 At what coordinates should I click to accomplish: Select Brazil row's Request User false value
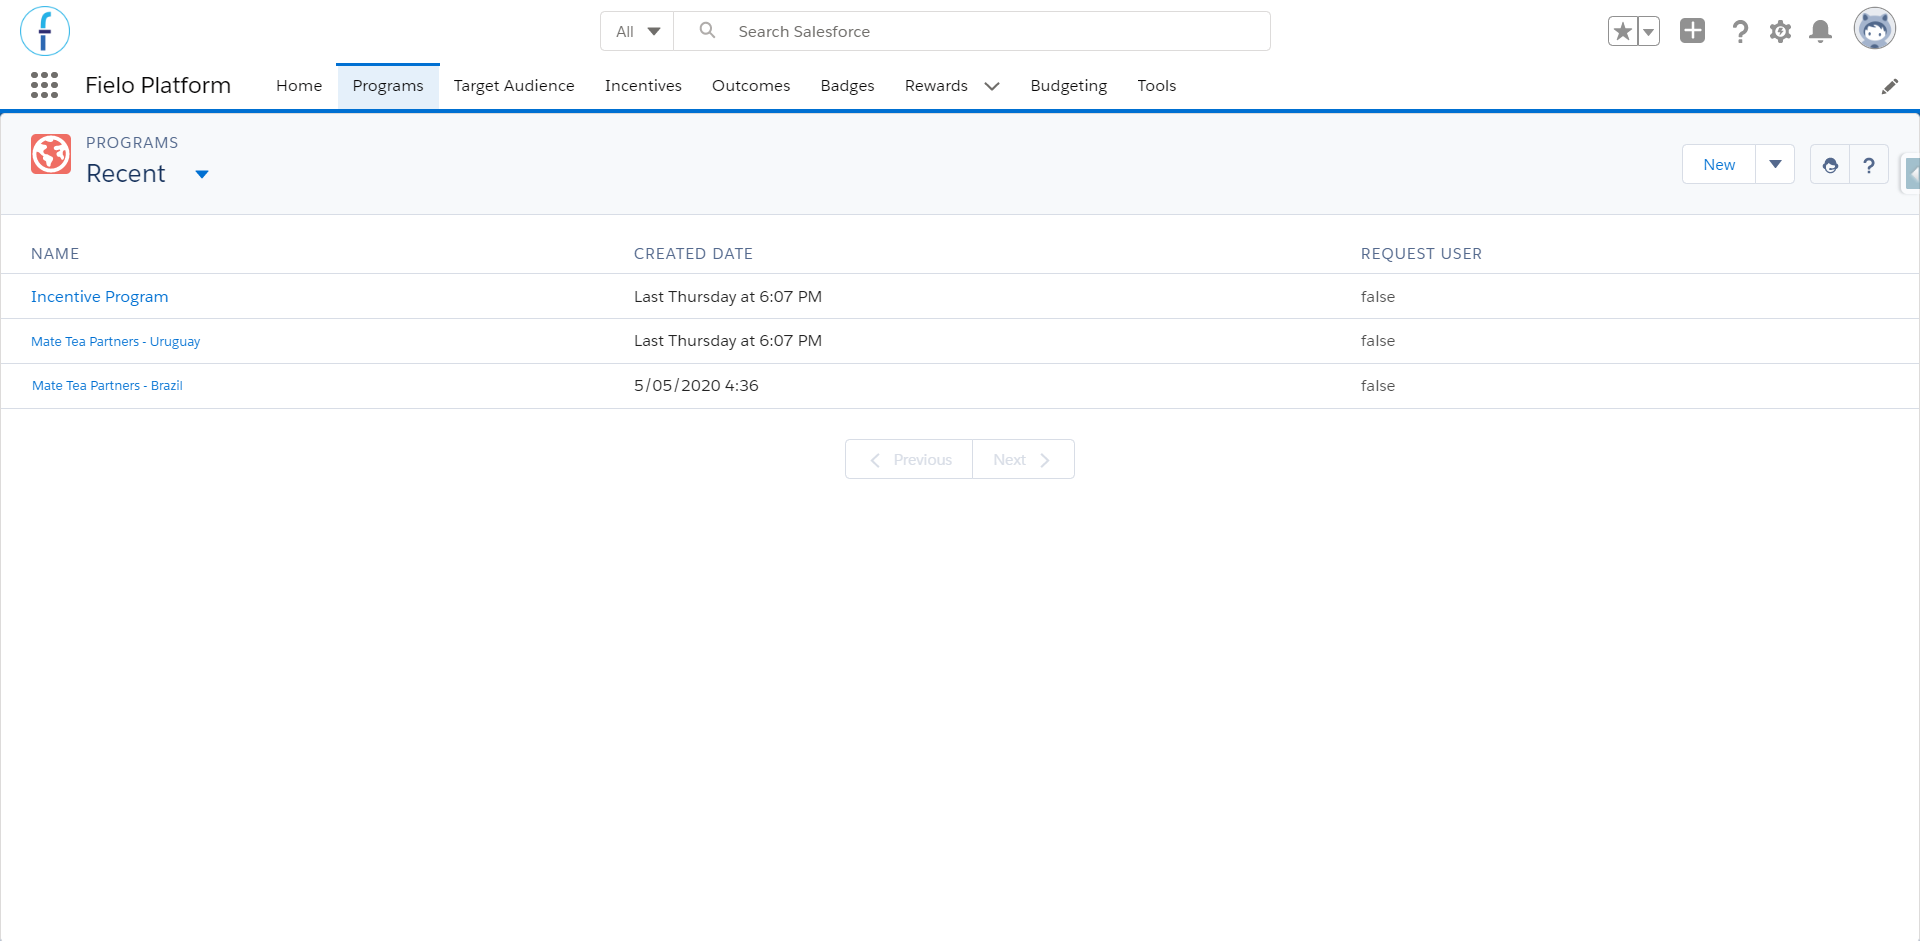click(x=1378, y=386)
